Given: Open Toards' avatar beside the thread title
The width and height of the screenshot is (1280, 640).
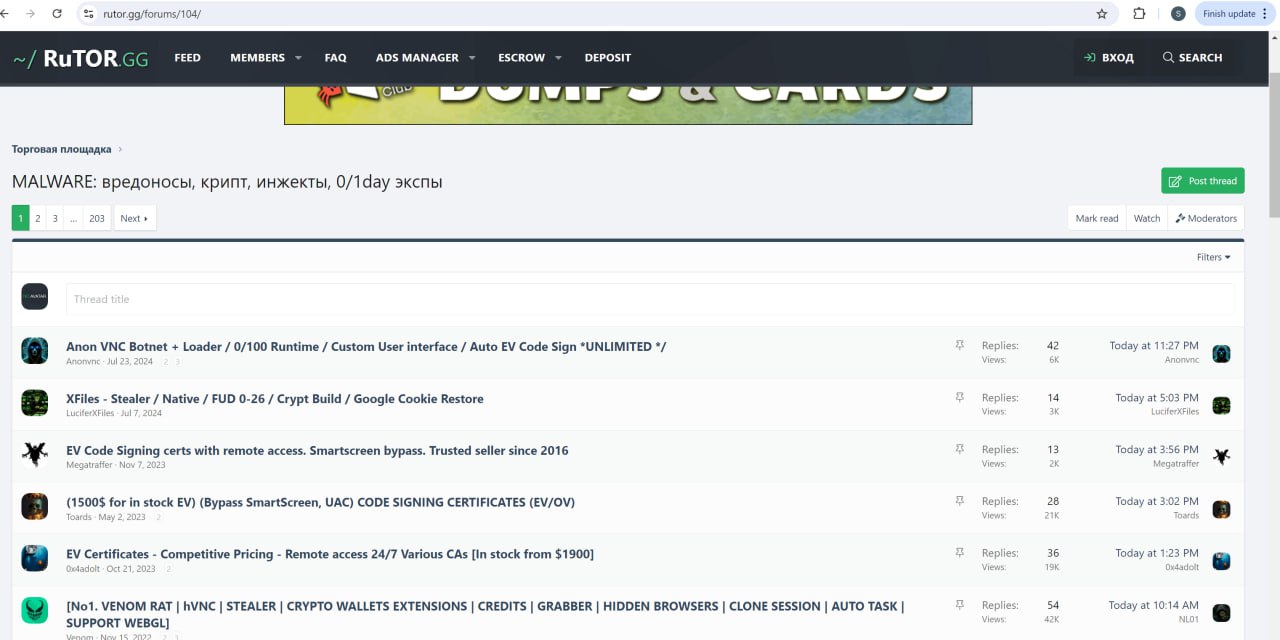Looking at the screenshot, I should click(35, 506).
